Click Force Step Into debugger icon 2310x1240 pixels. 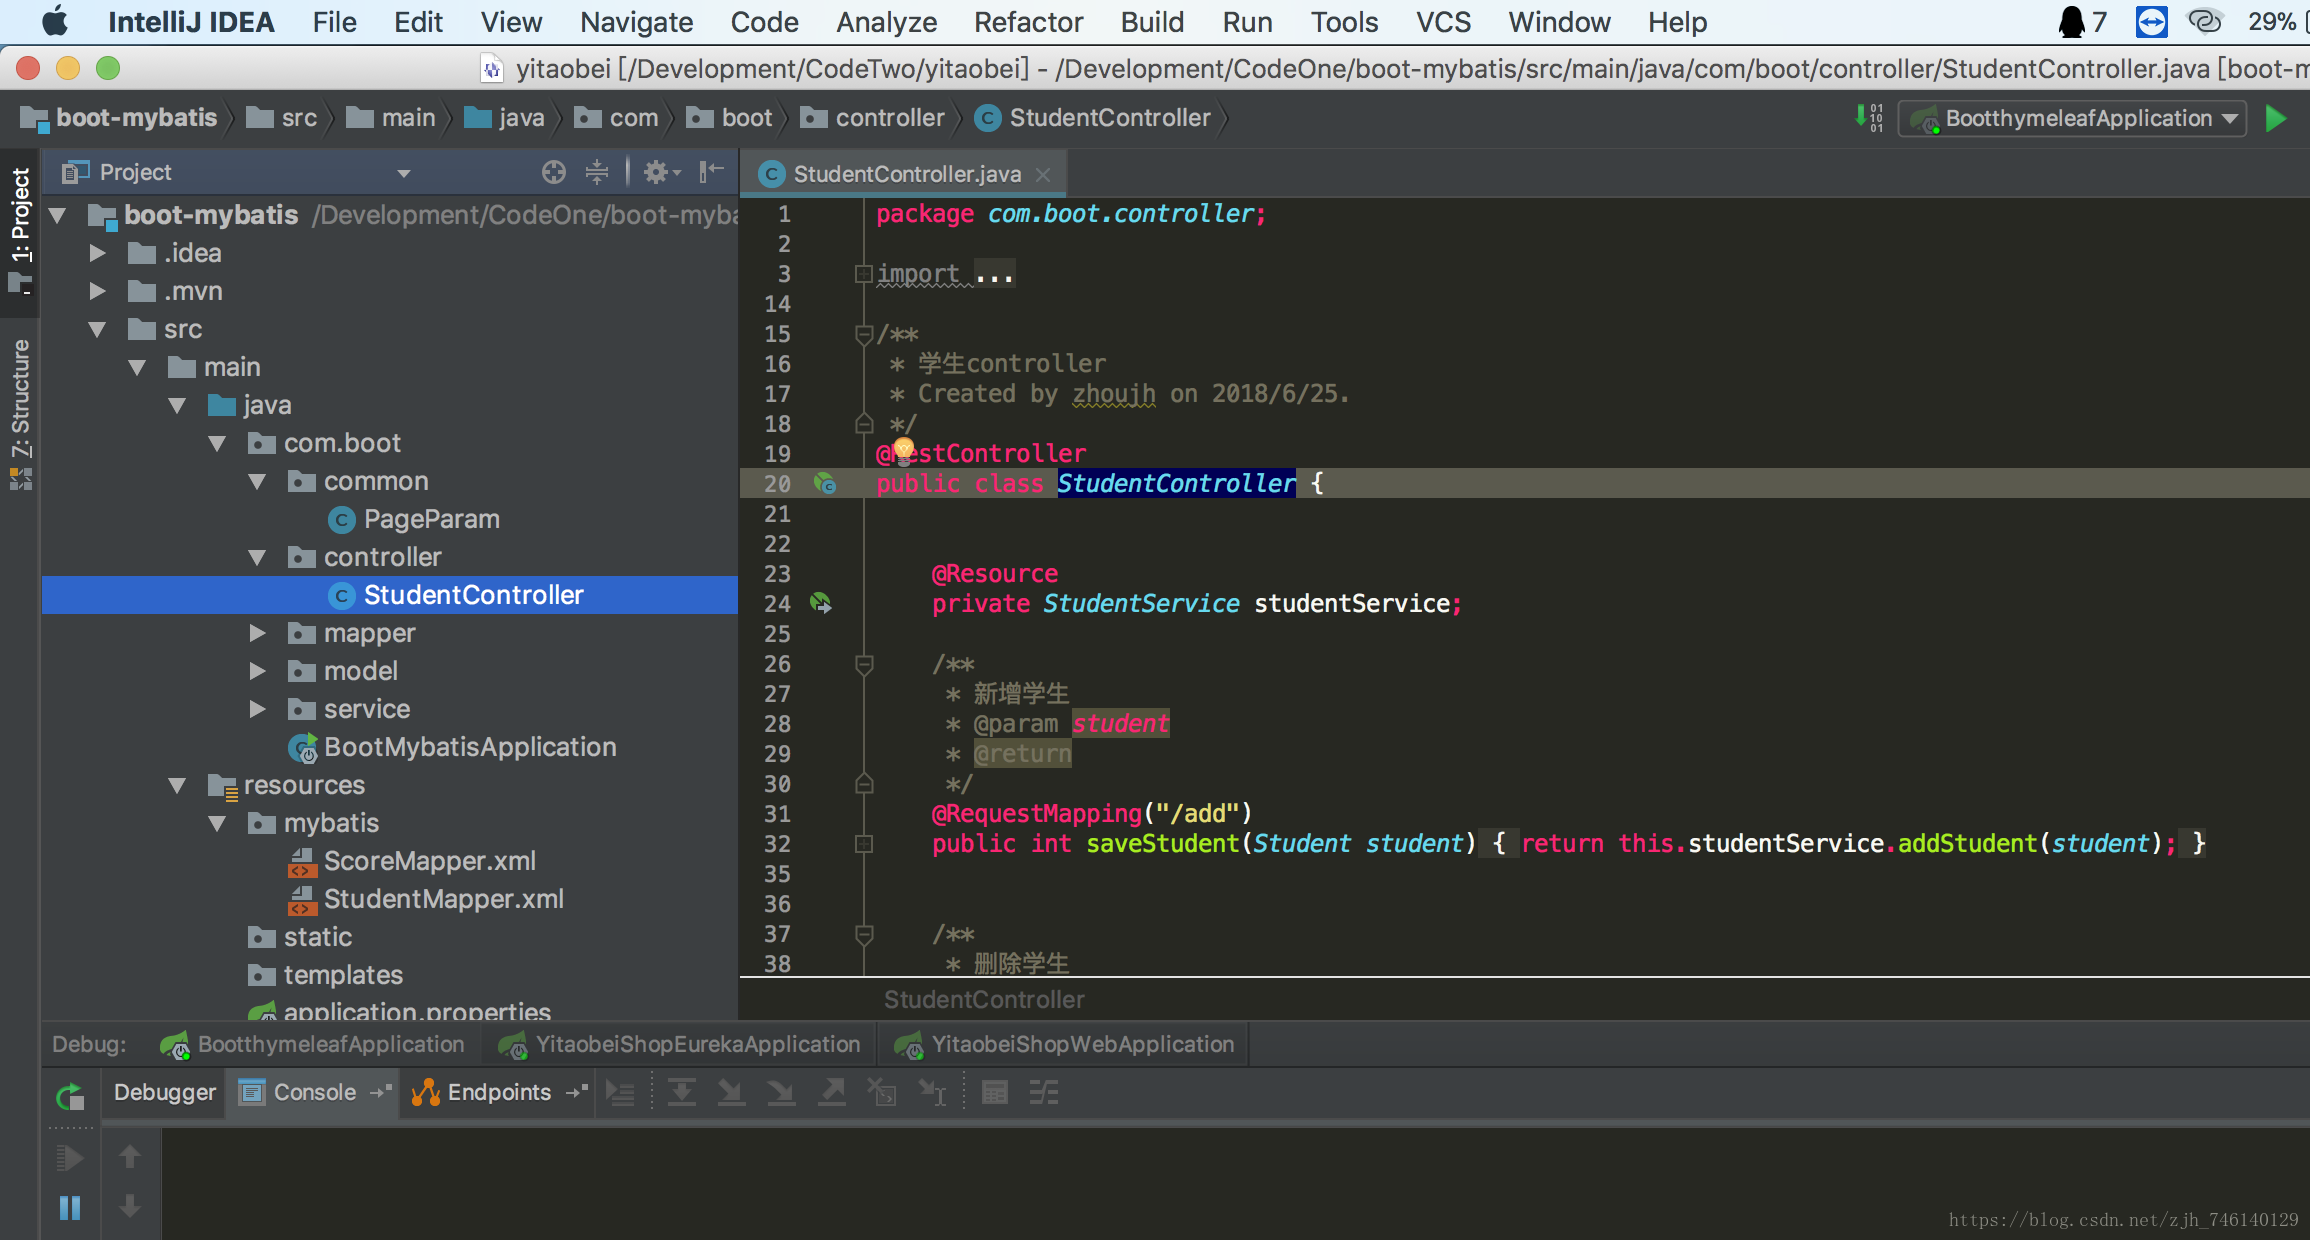coord(781,1093)
